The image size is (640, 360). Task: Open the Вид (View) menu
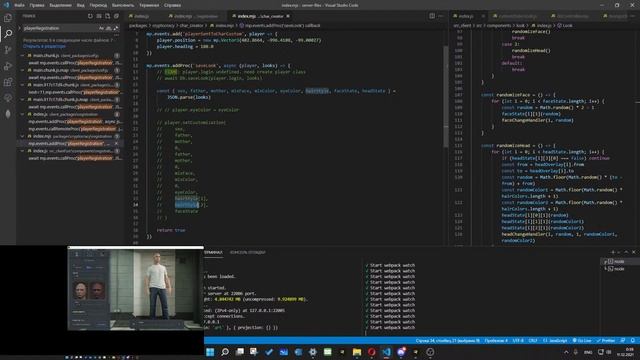click(x=81, y=5)
